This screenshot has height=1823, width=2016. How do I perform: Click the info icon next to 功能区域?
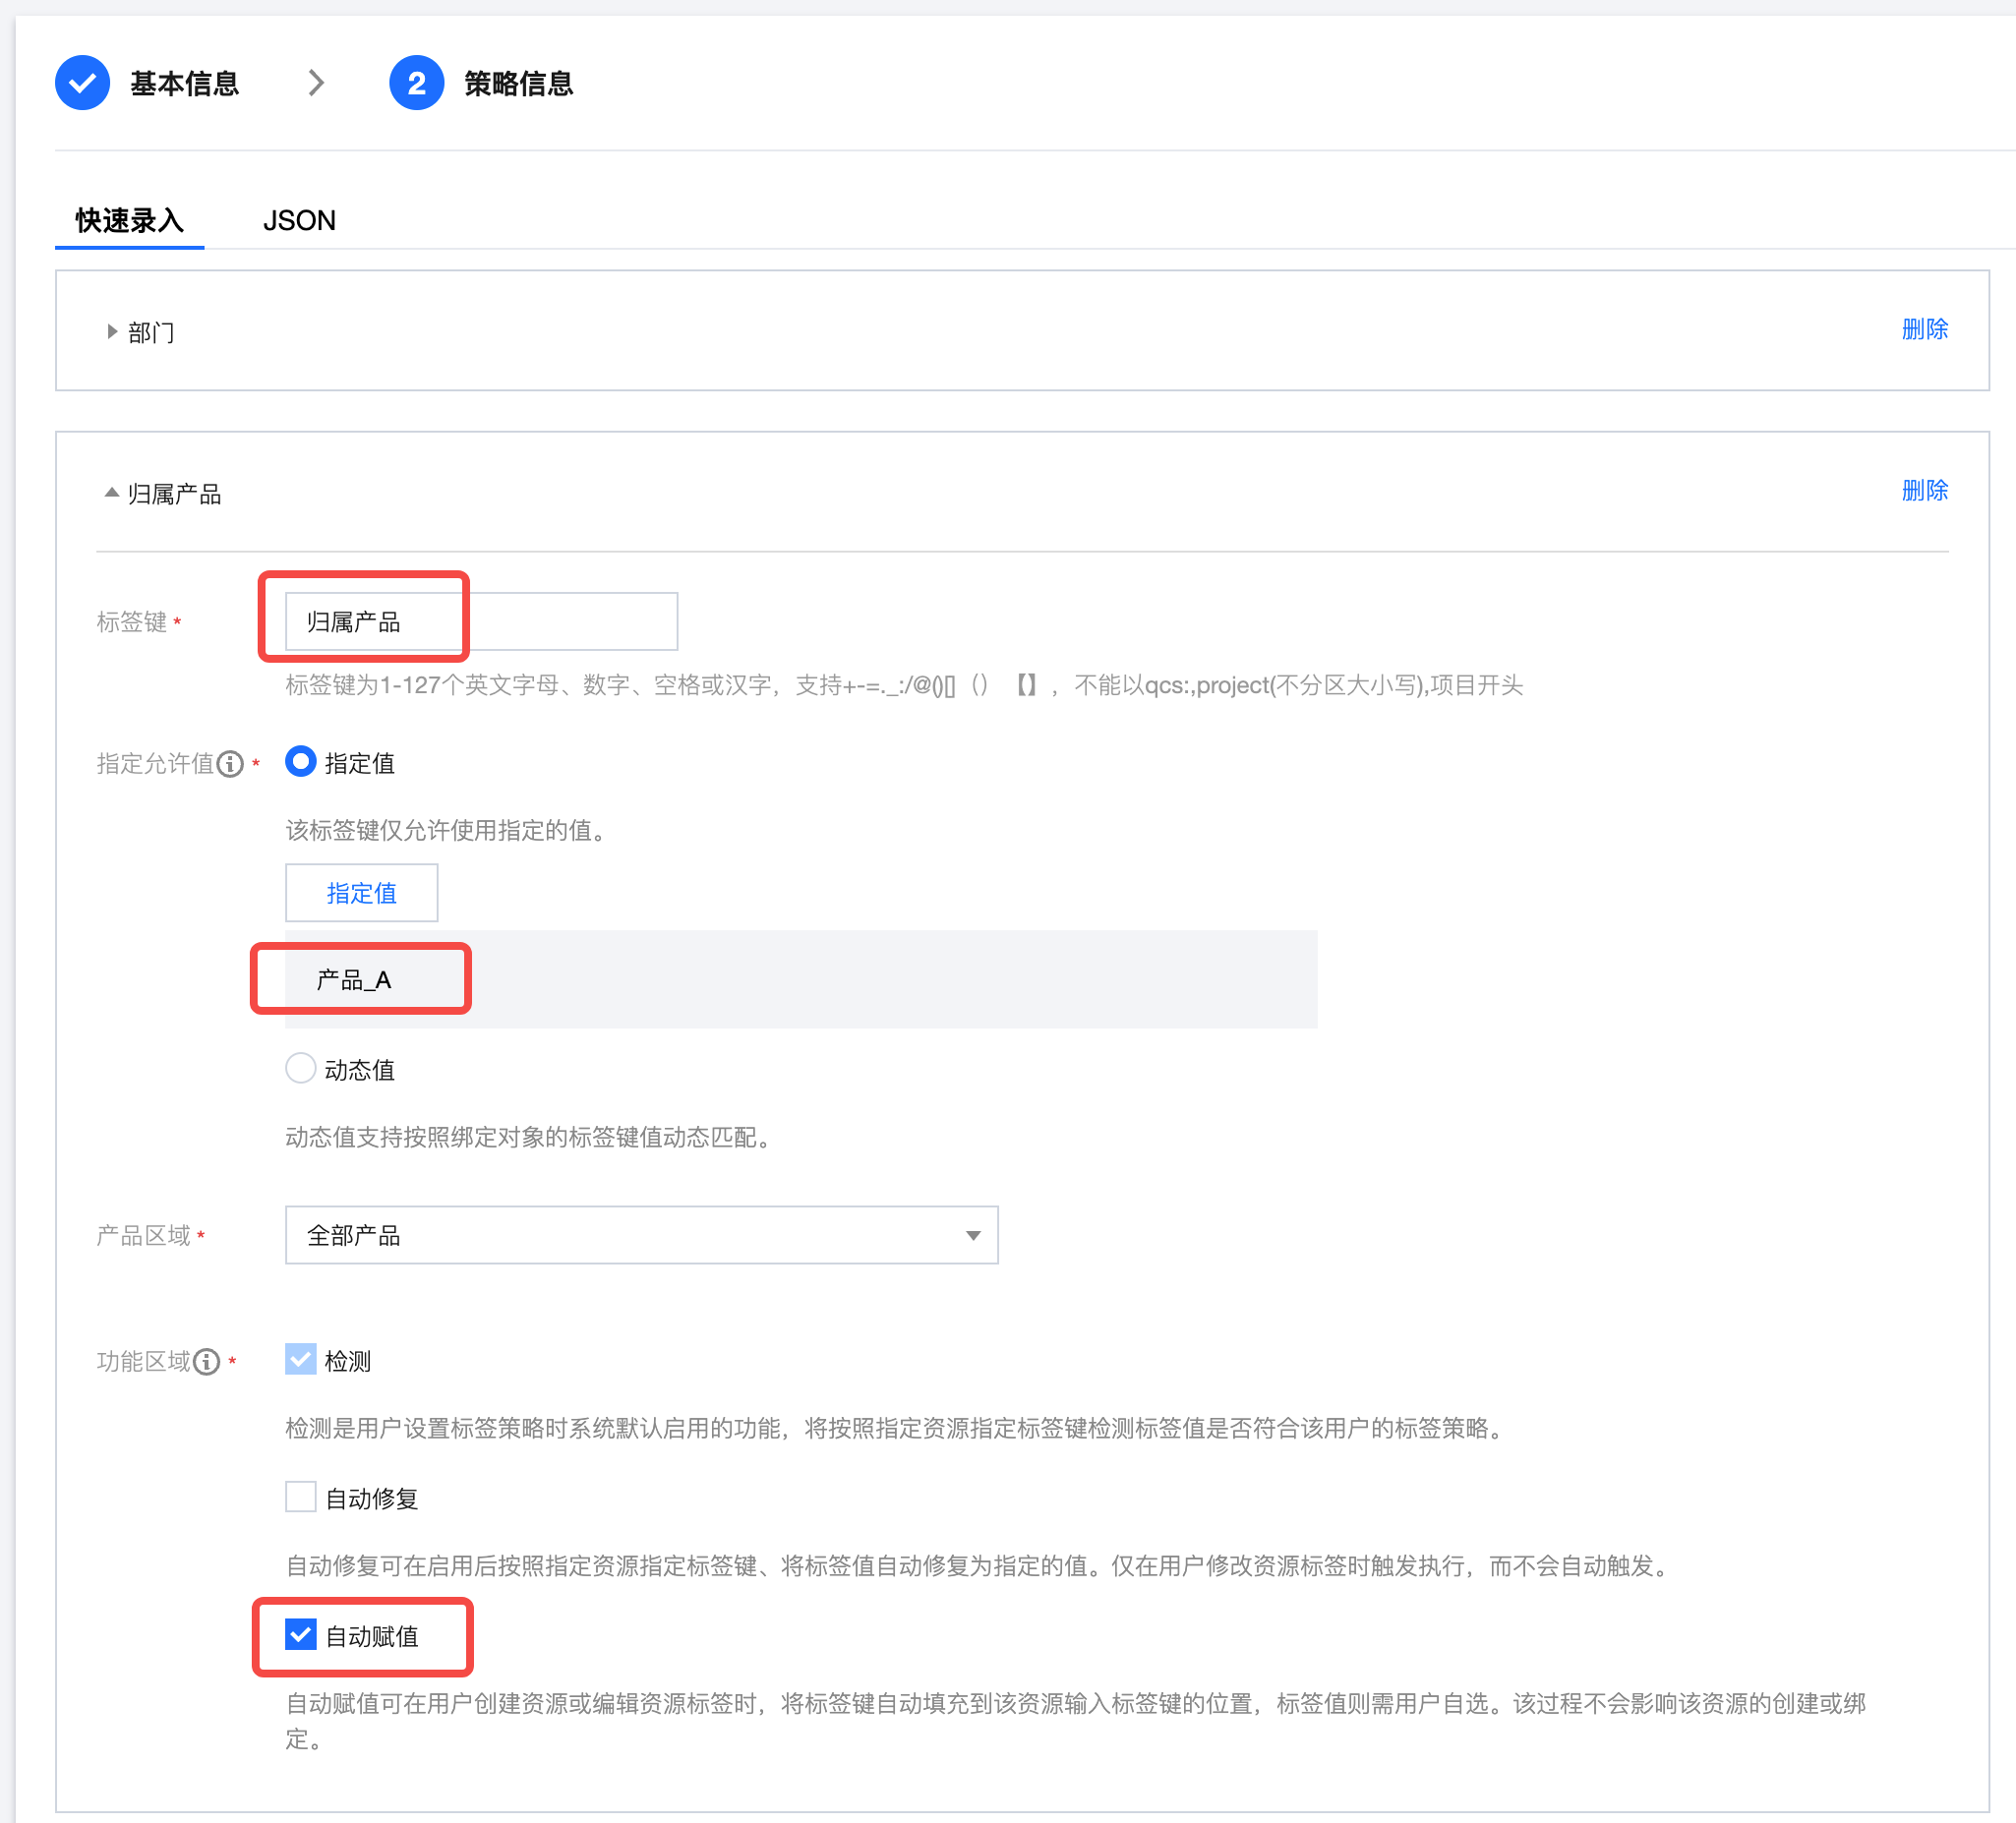pyautogui.click(x=206, y=1362)
